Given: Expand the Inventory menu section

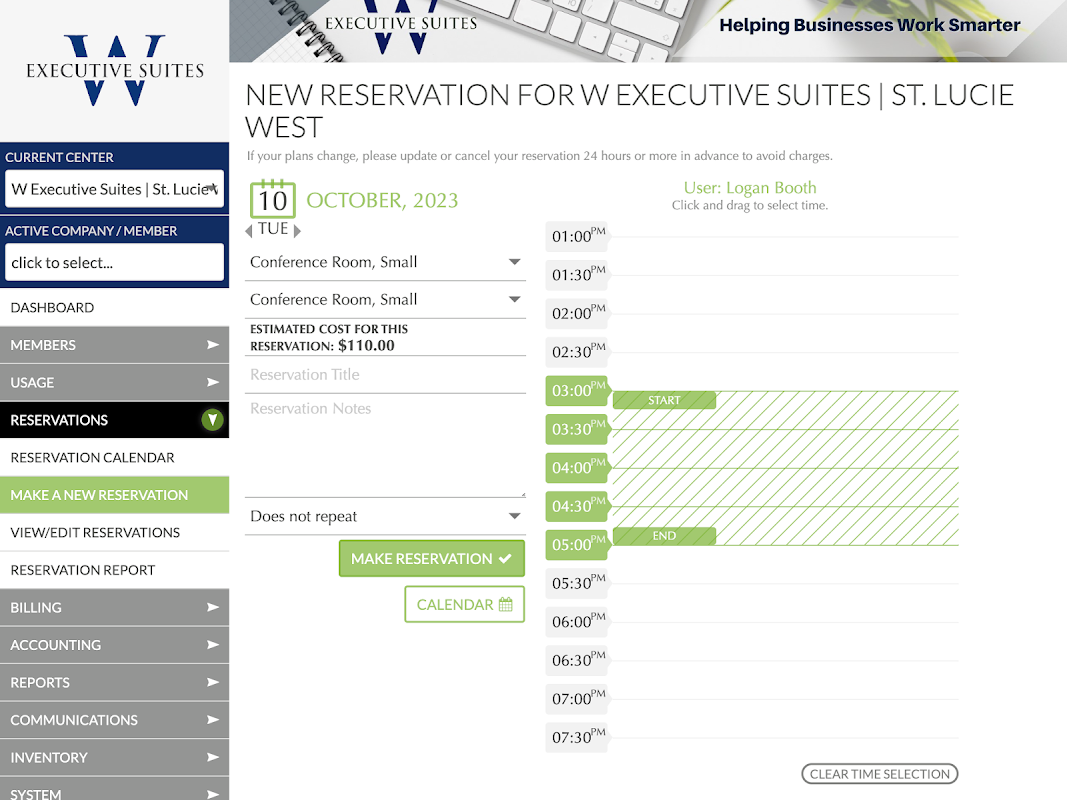Looking at the screenshot, I should 114,757.
